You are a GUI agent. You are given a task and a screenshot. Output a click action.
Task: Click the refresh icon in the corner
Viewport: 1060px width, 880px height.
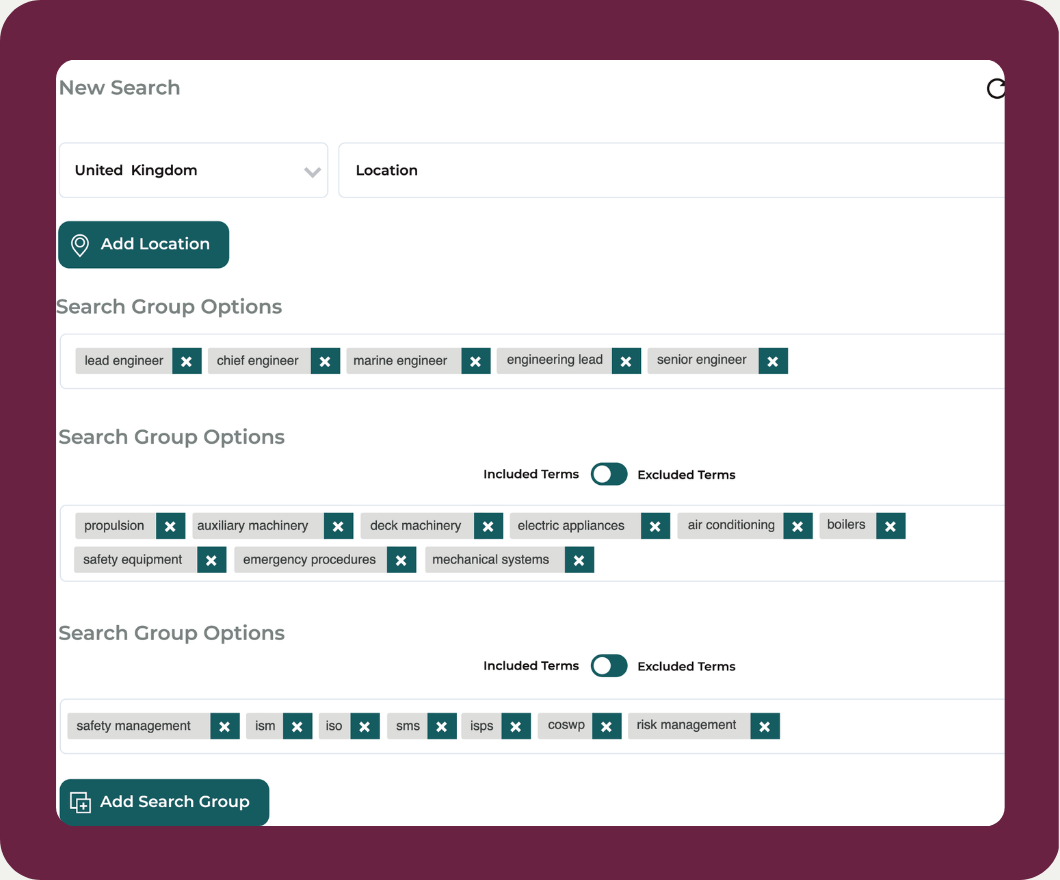[996, 89]
